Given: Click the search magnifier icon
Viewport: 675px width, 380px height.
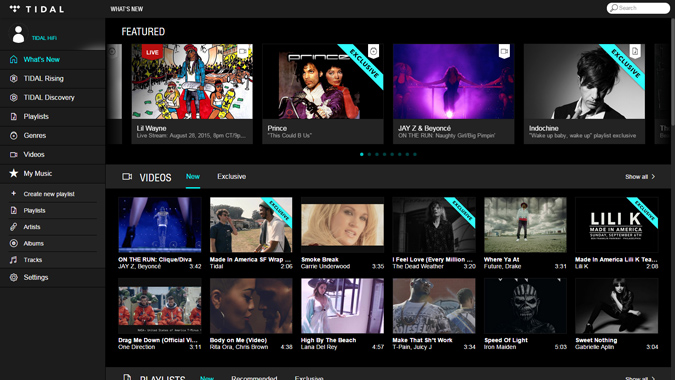Looking at the screenshot, I should pyautogui.click(x=614, y=8).
